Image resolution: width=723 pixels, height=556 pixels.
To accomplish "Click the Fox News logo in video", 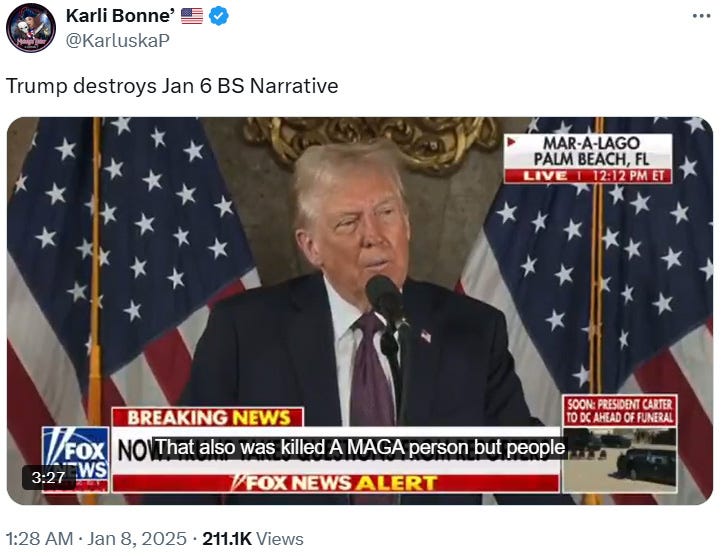I will [x=76, y=459].
